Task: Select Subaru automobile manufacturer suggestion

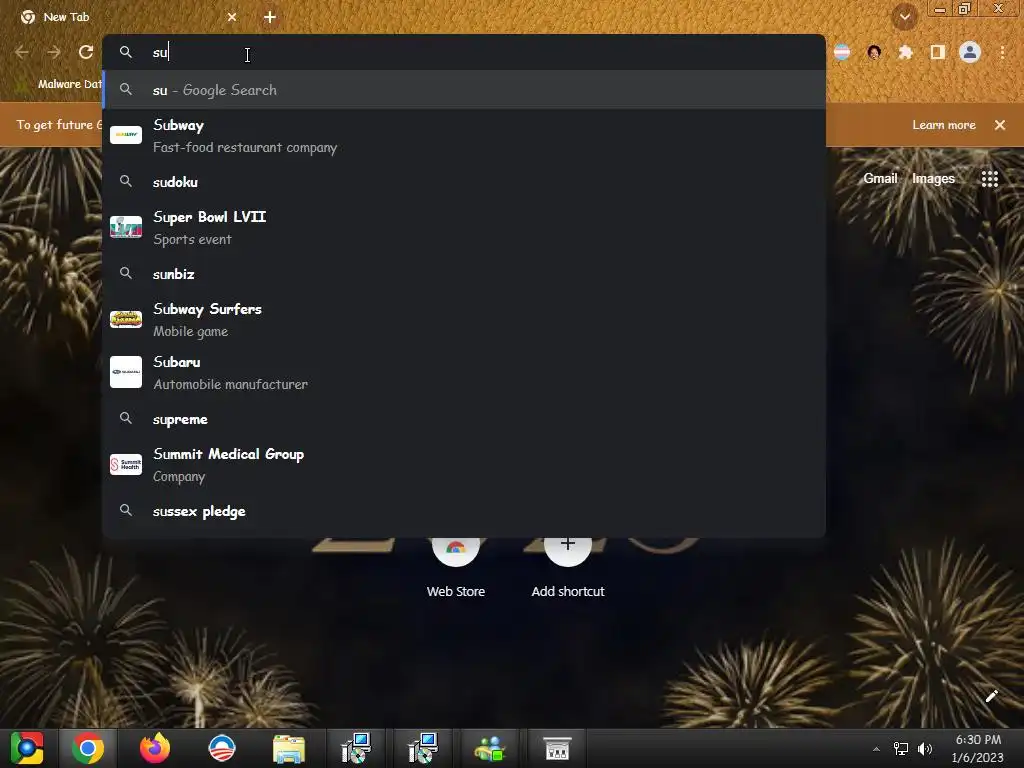Action: pos(464,373)
